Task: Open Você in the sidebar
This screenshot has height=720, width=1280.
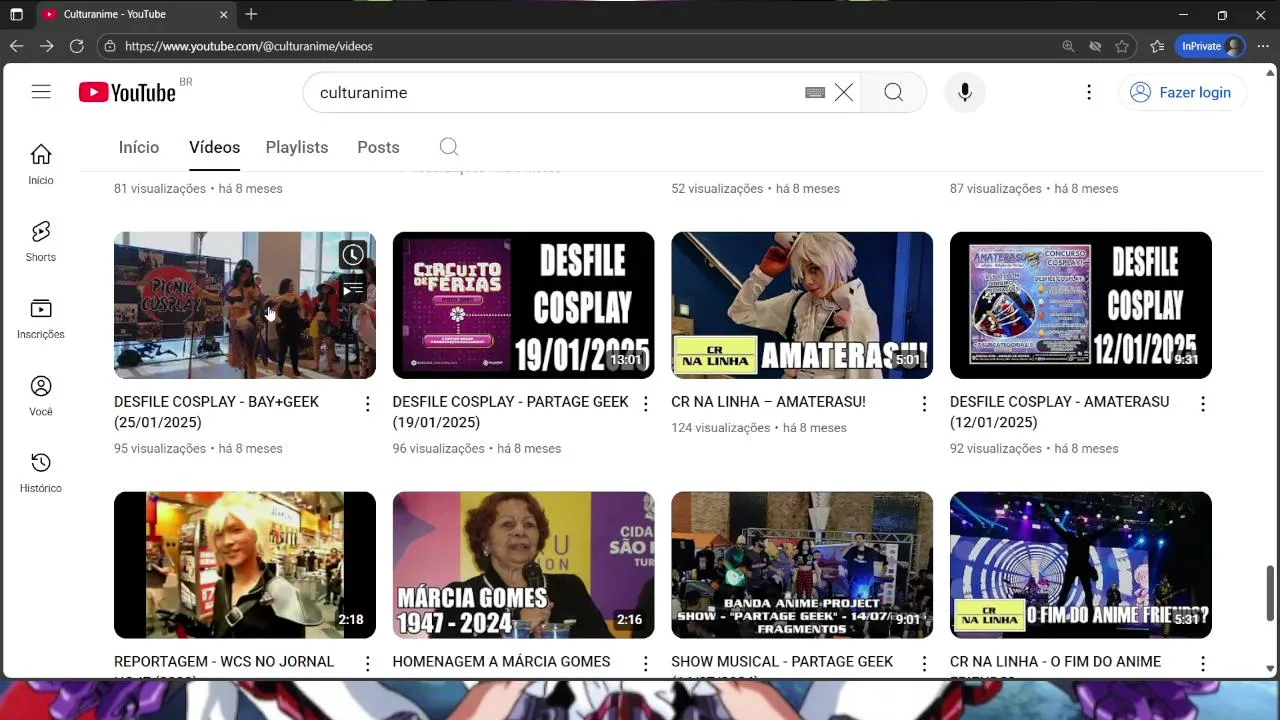Action: click(41, 396)
